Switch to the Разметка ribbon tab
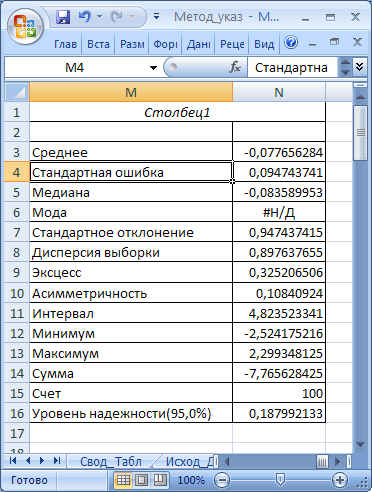372x492 pixels. [132, 44]
